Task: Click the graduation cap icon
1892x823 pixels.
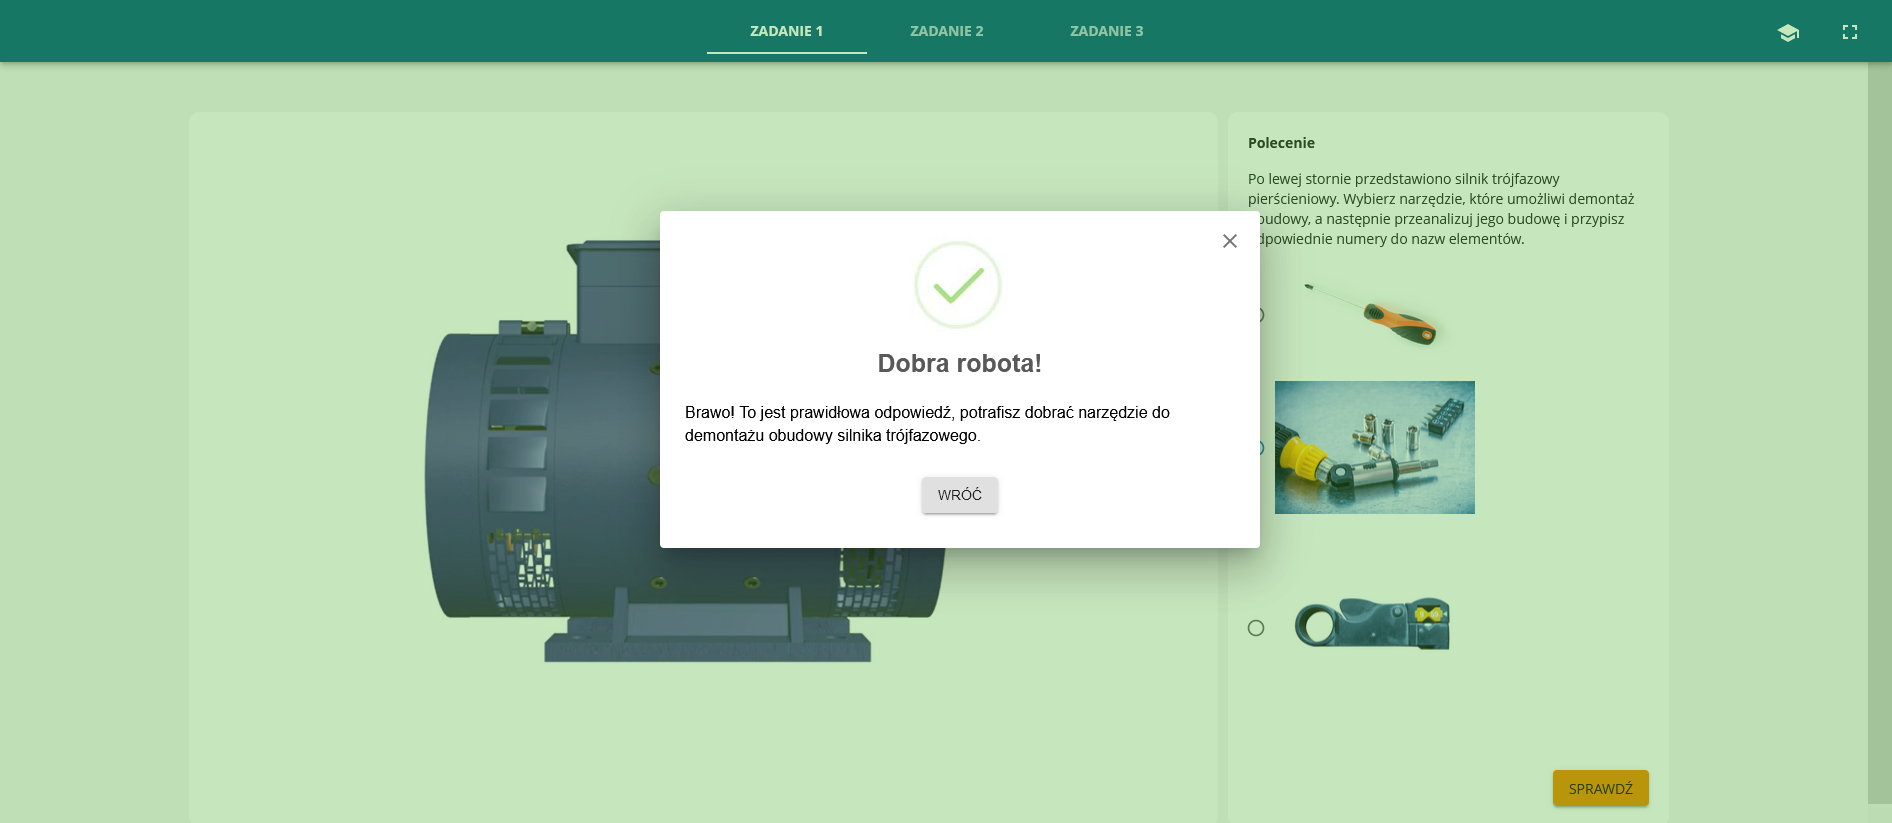Action: point(1788,32)
